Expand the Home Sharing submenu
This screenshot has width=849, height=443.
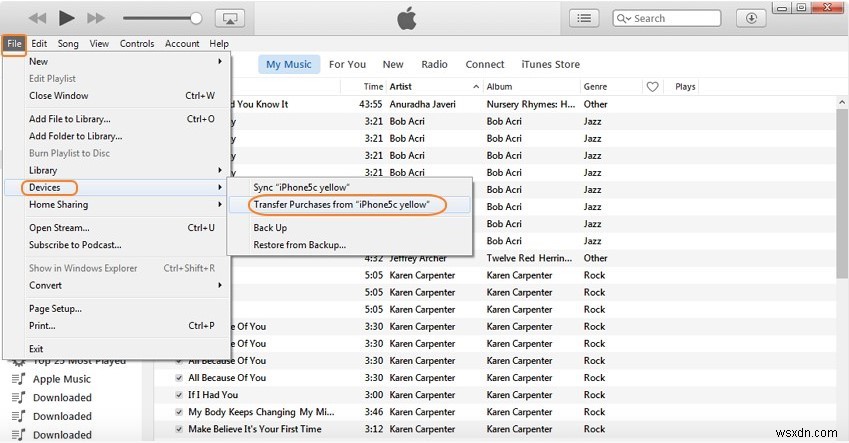click(x=117, y=205)
